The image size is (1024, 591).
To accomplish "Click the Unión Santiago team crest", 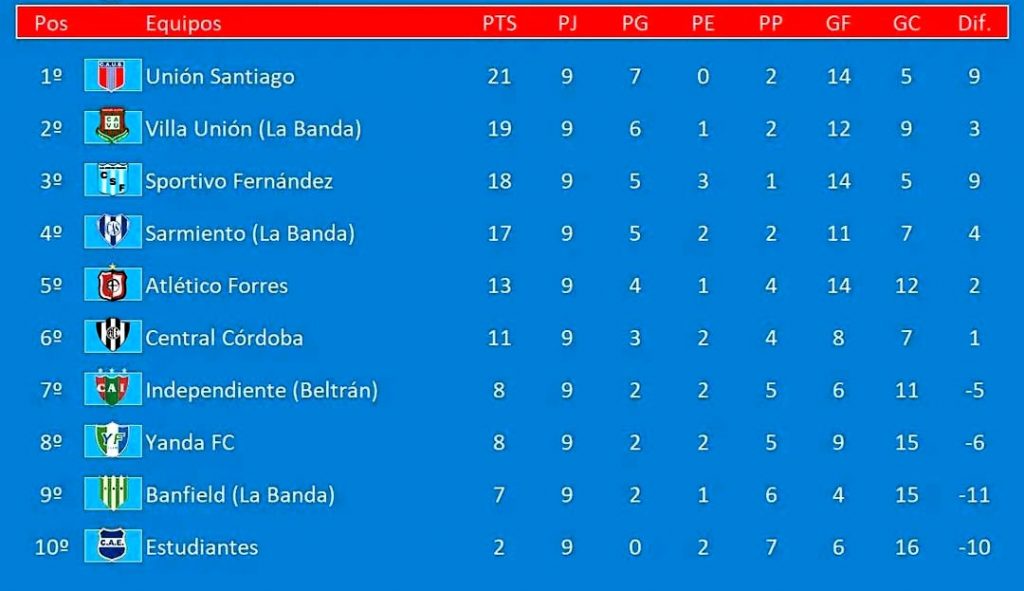I will (x=112, y=75).
